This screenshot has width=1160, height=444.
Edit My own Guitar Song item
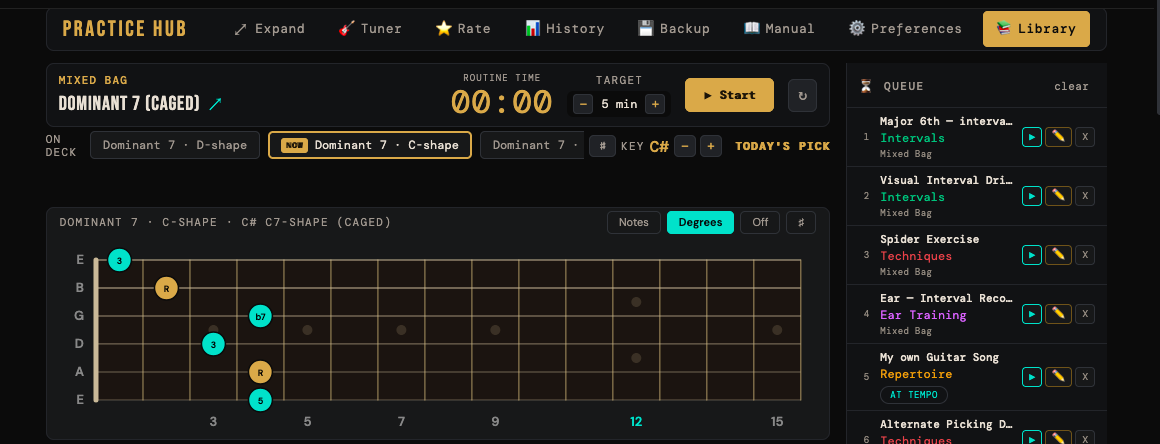1058,377
